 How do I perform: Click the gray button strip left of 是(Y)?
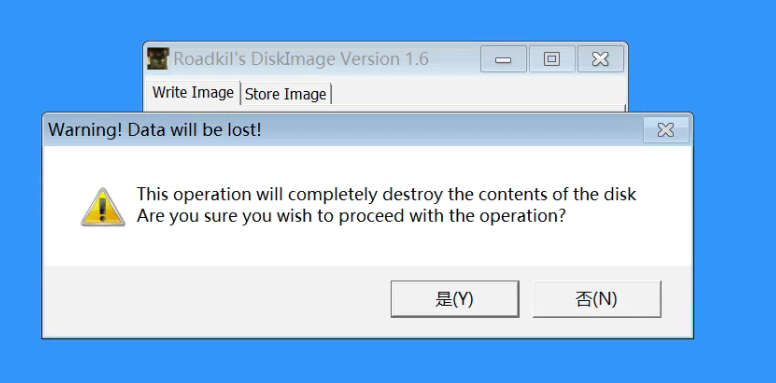pyautogui.click(x=216, y=300)
